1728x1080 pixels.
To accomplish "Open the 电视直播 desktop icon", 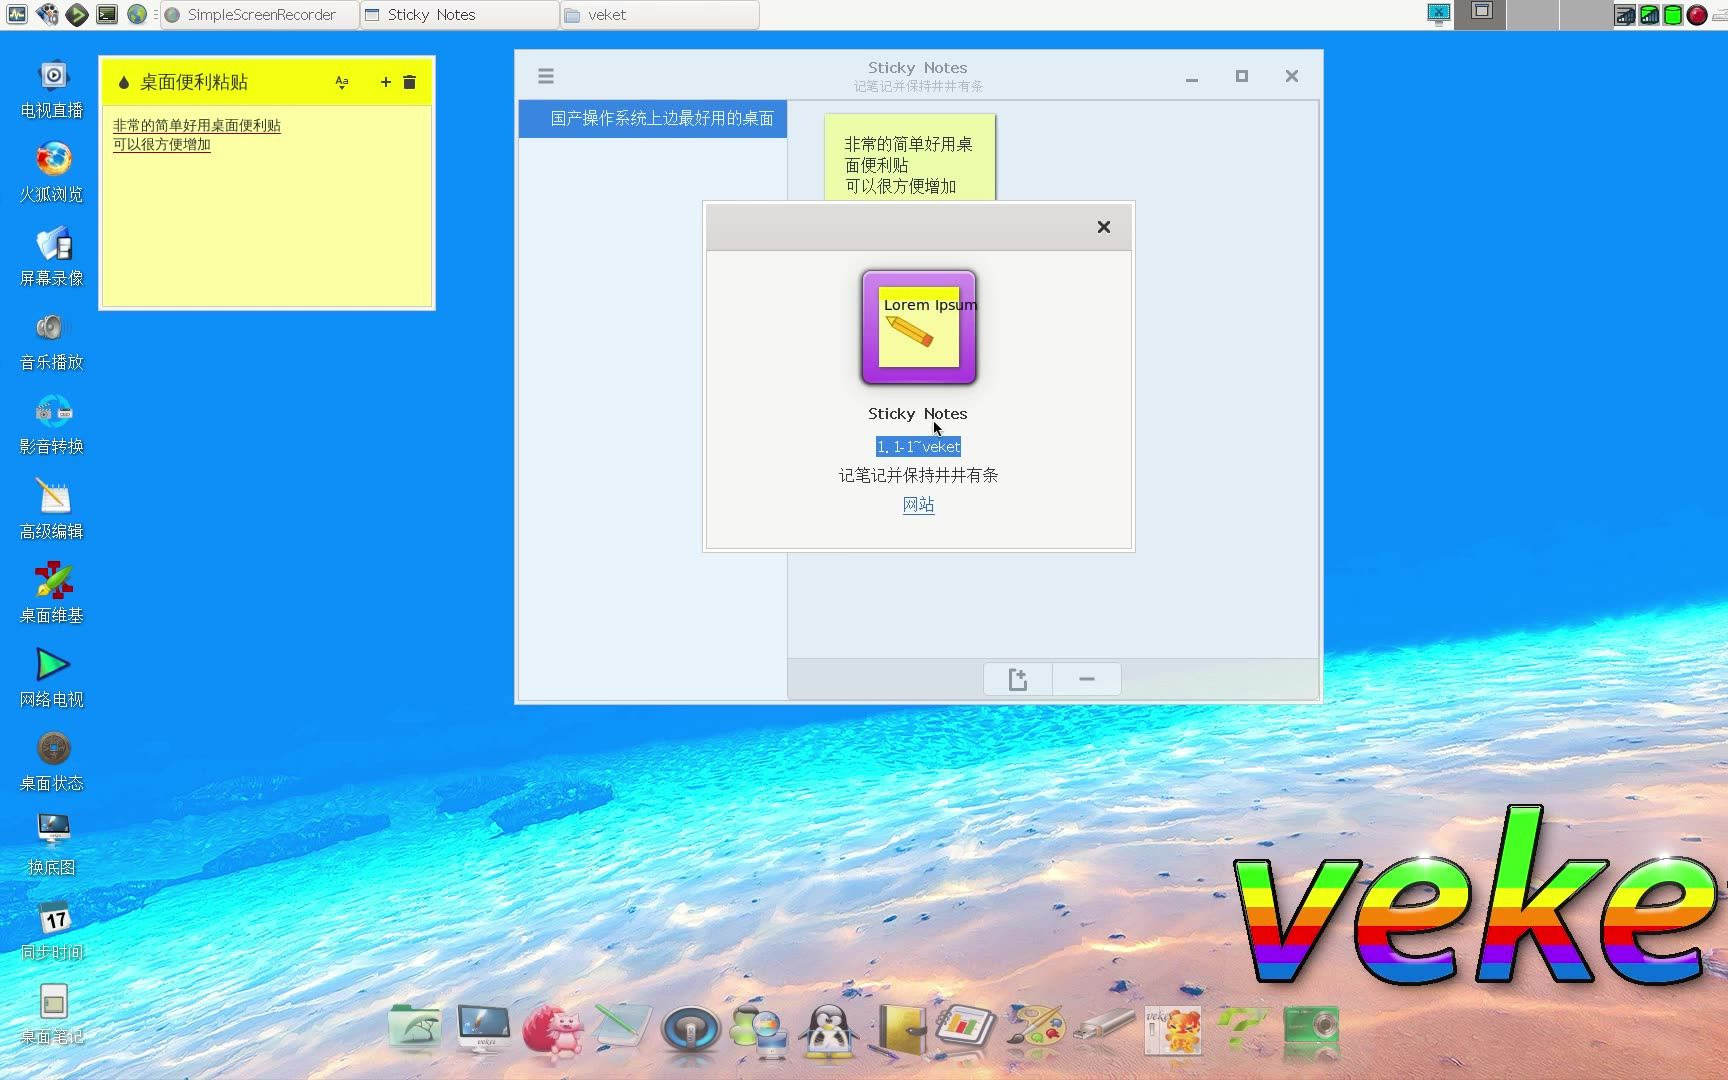I will coord(52,88).
